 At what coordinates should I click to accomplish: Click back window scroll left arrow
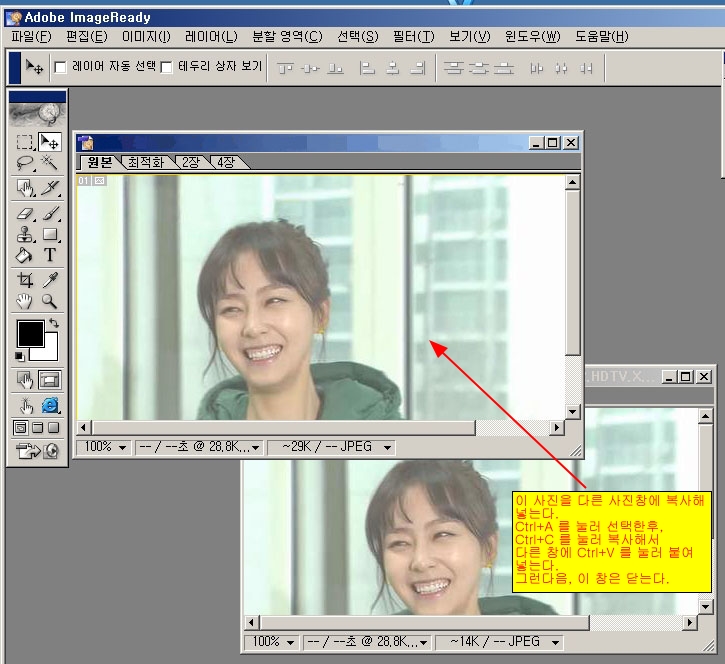point(251,622)
